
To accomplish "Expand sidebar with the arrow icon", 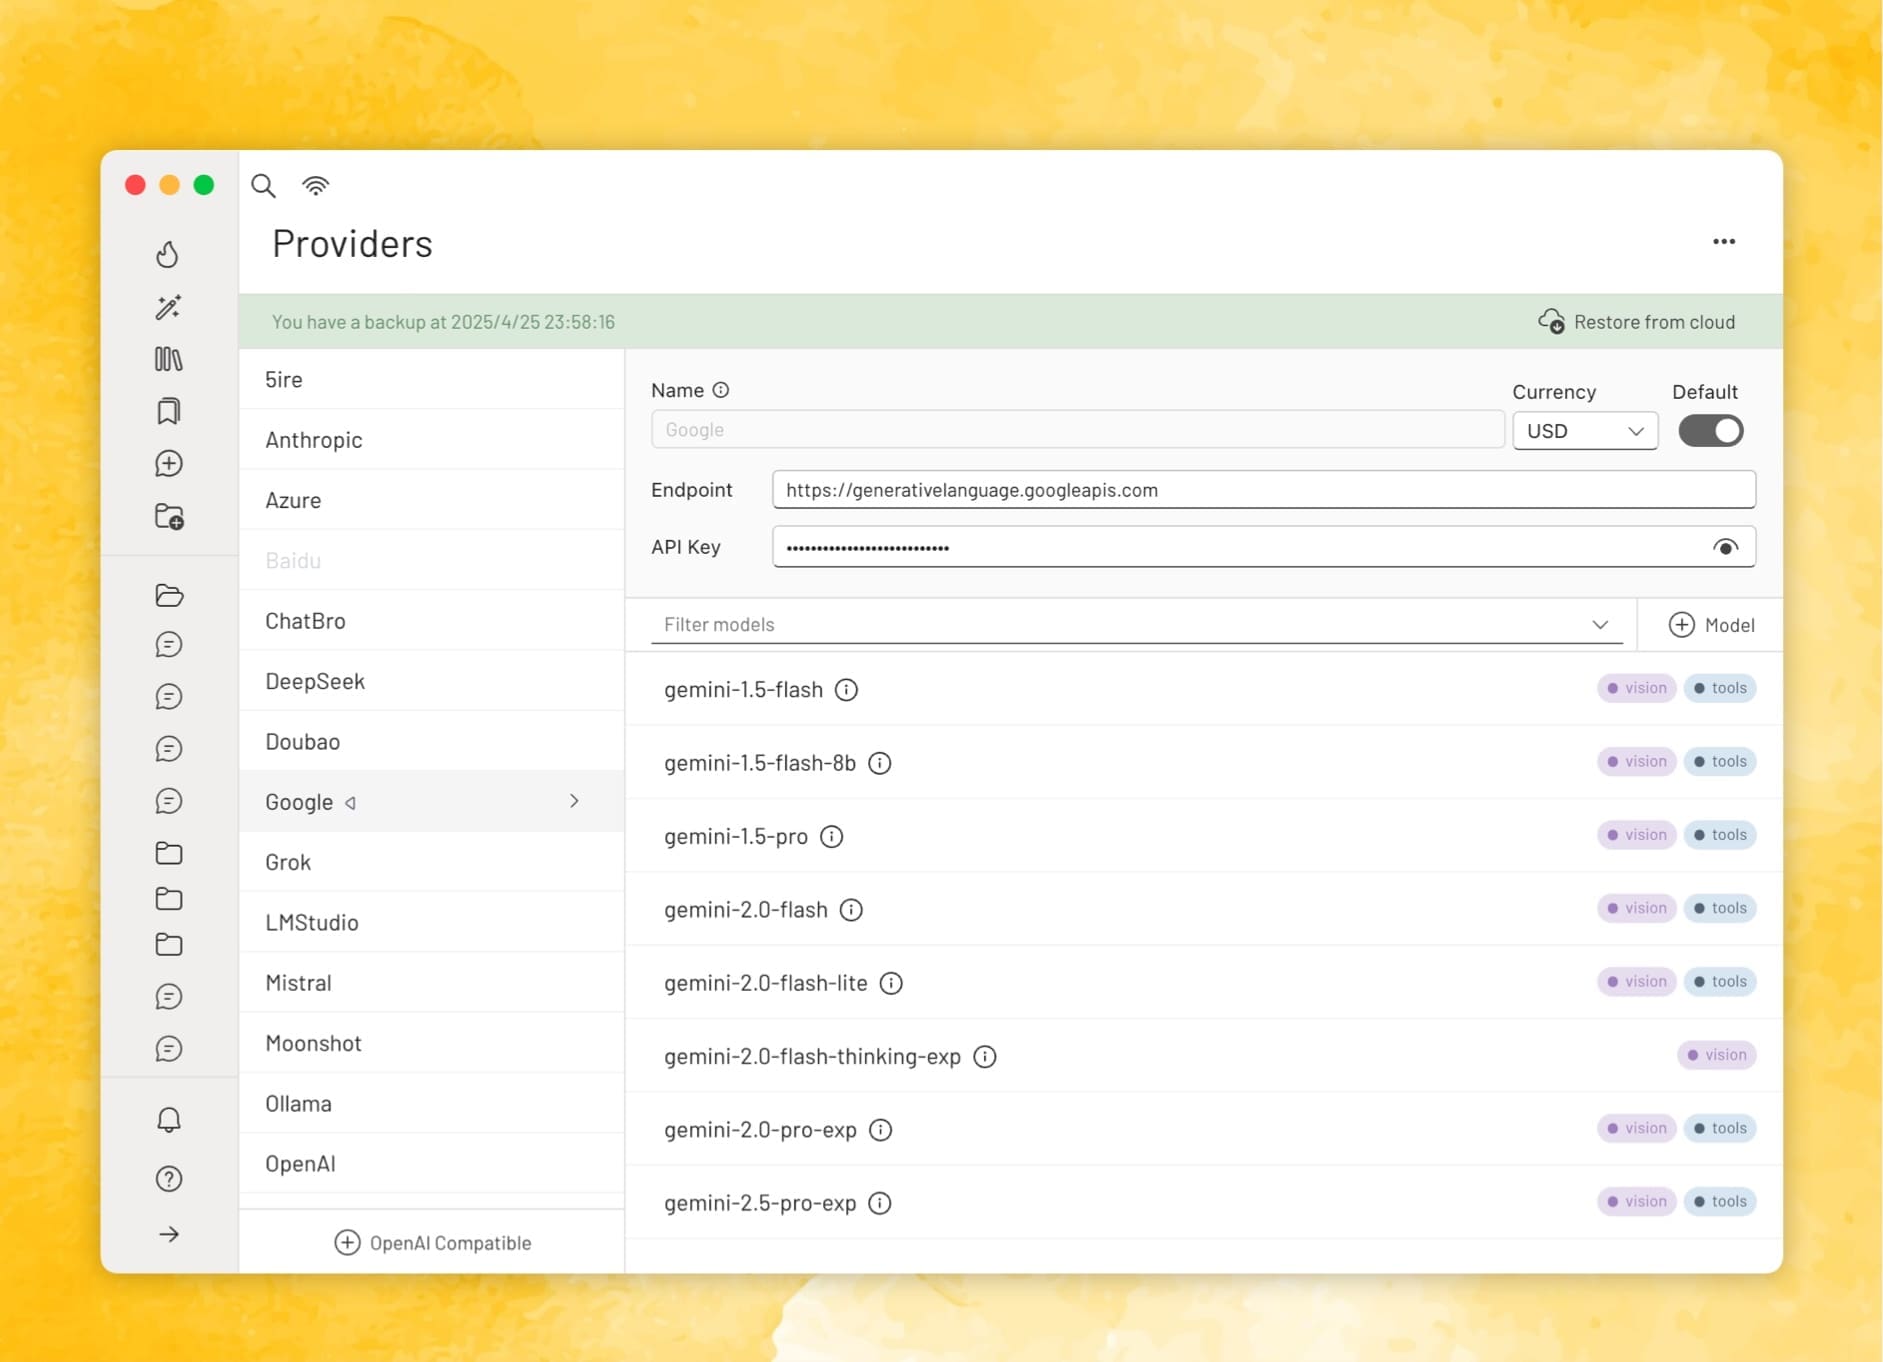I will tap(168, 1234).
